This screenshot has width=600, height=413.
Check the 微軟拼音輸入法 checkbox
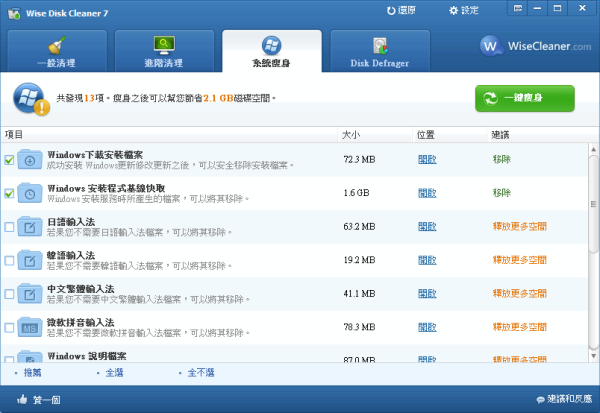[10, 328]
